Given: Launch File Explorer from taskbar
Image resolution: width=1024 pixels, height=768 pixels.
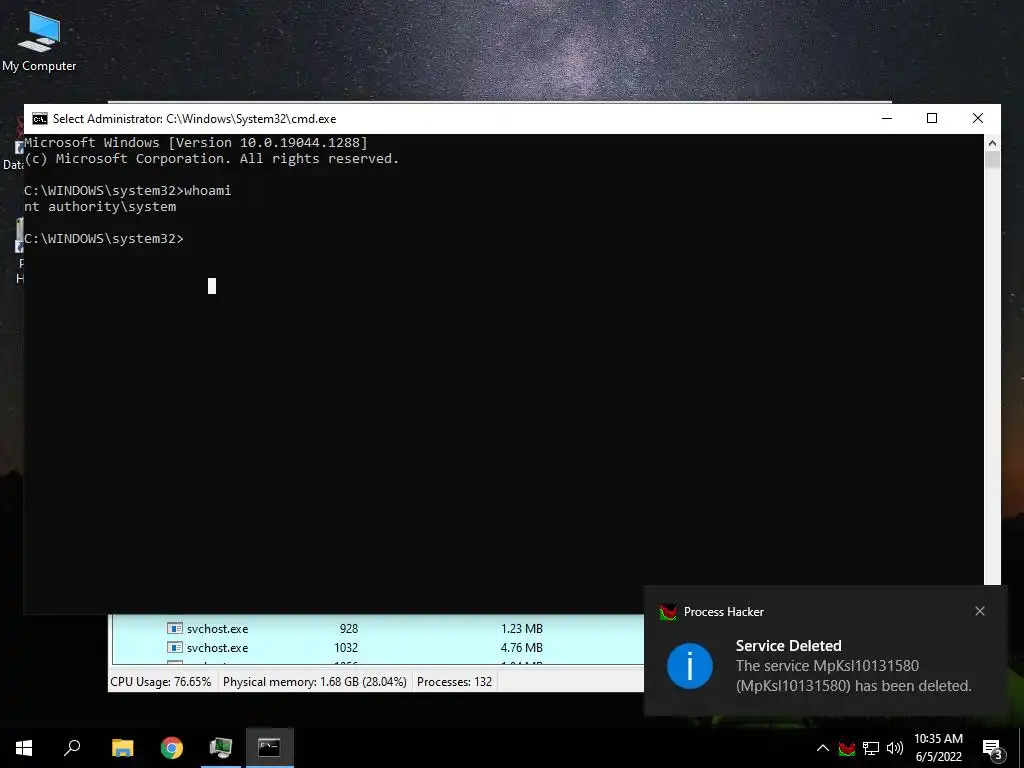Looking at the screenshot, I should pos(122,748).
